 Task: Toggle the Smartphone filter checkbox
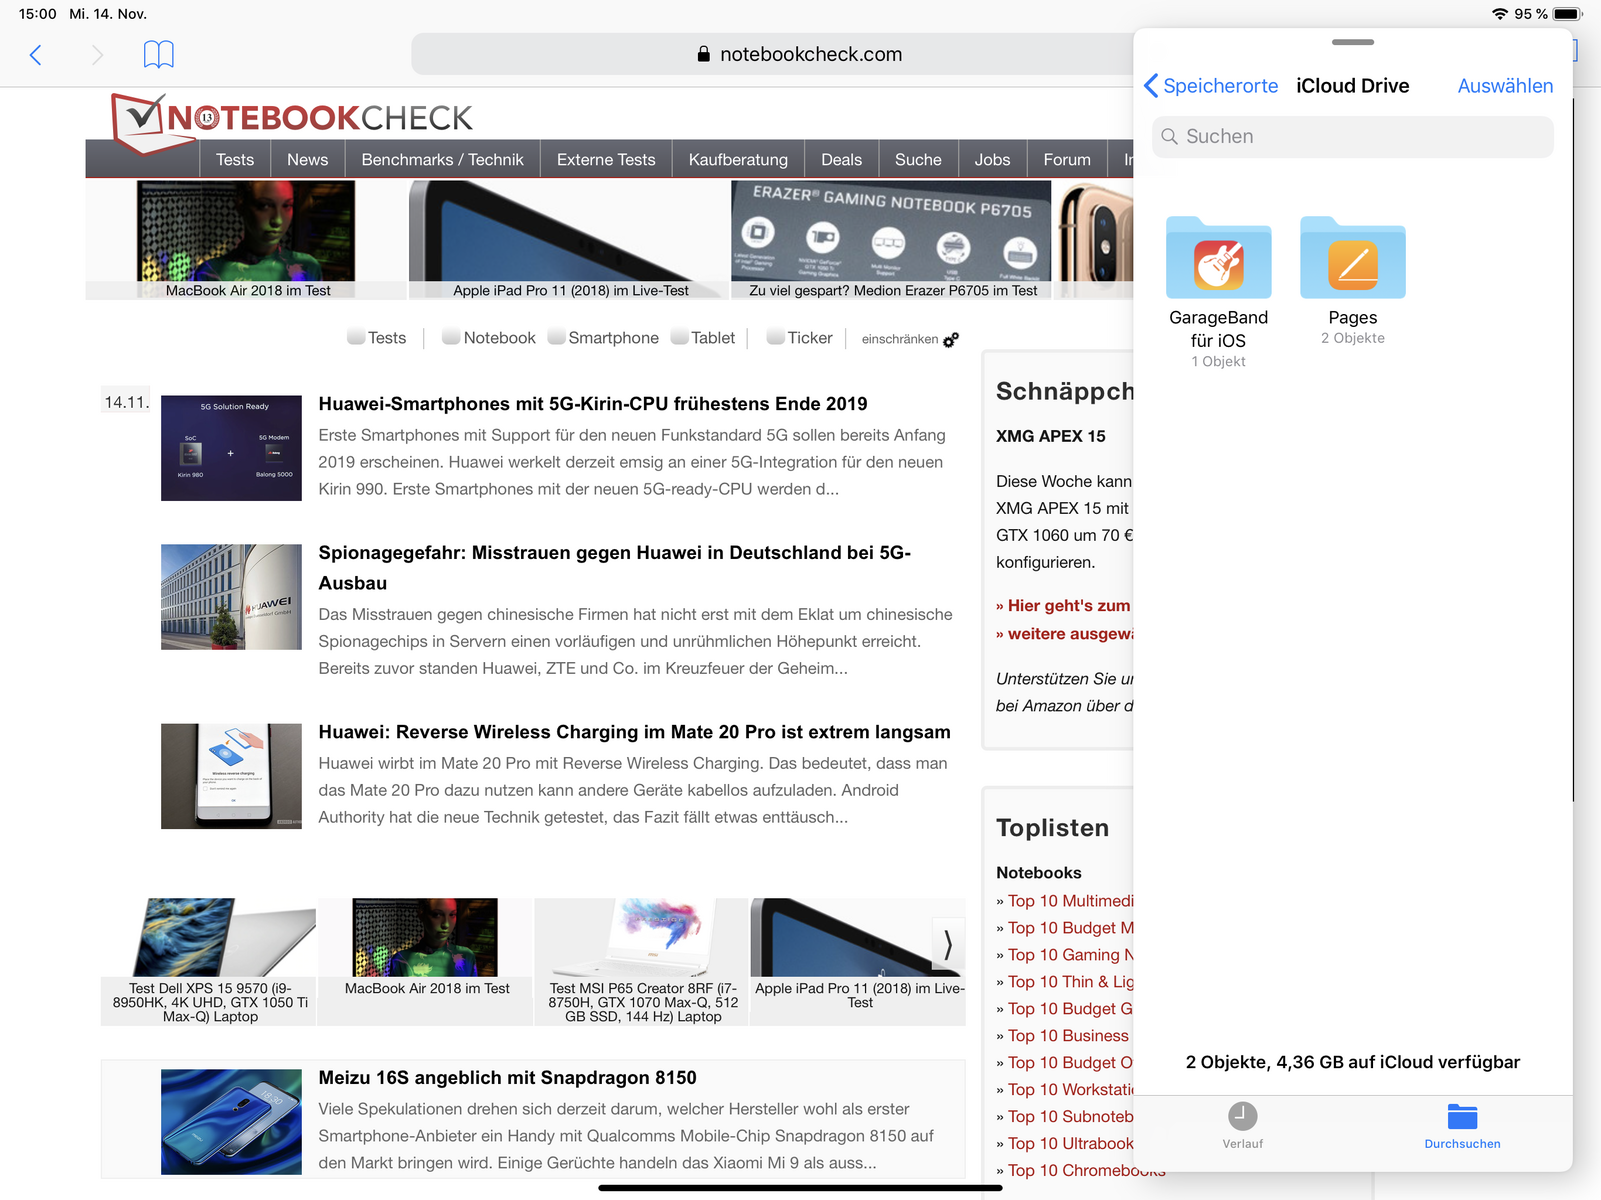[x=557, y=337]
